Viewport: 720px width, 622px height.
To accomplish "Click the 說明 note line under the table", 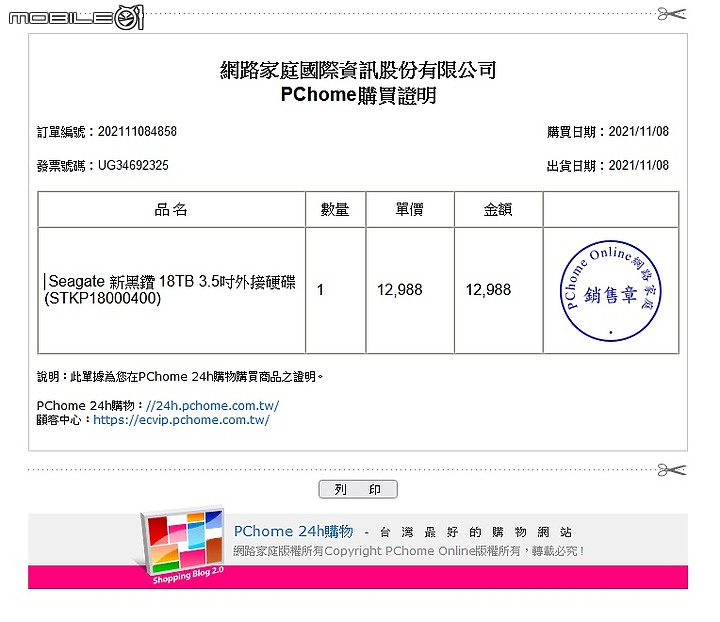I will 180,377.
